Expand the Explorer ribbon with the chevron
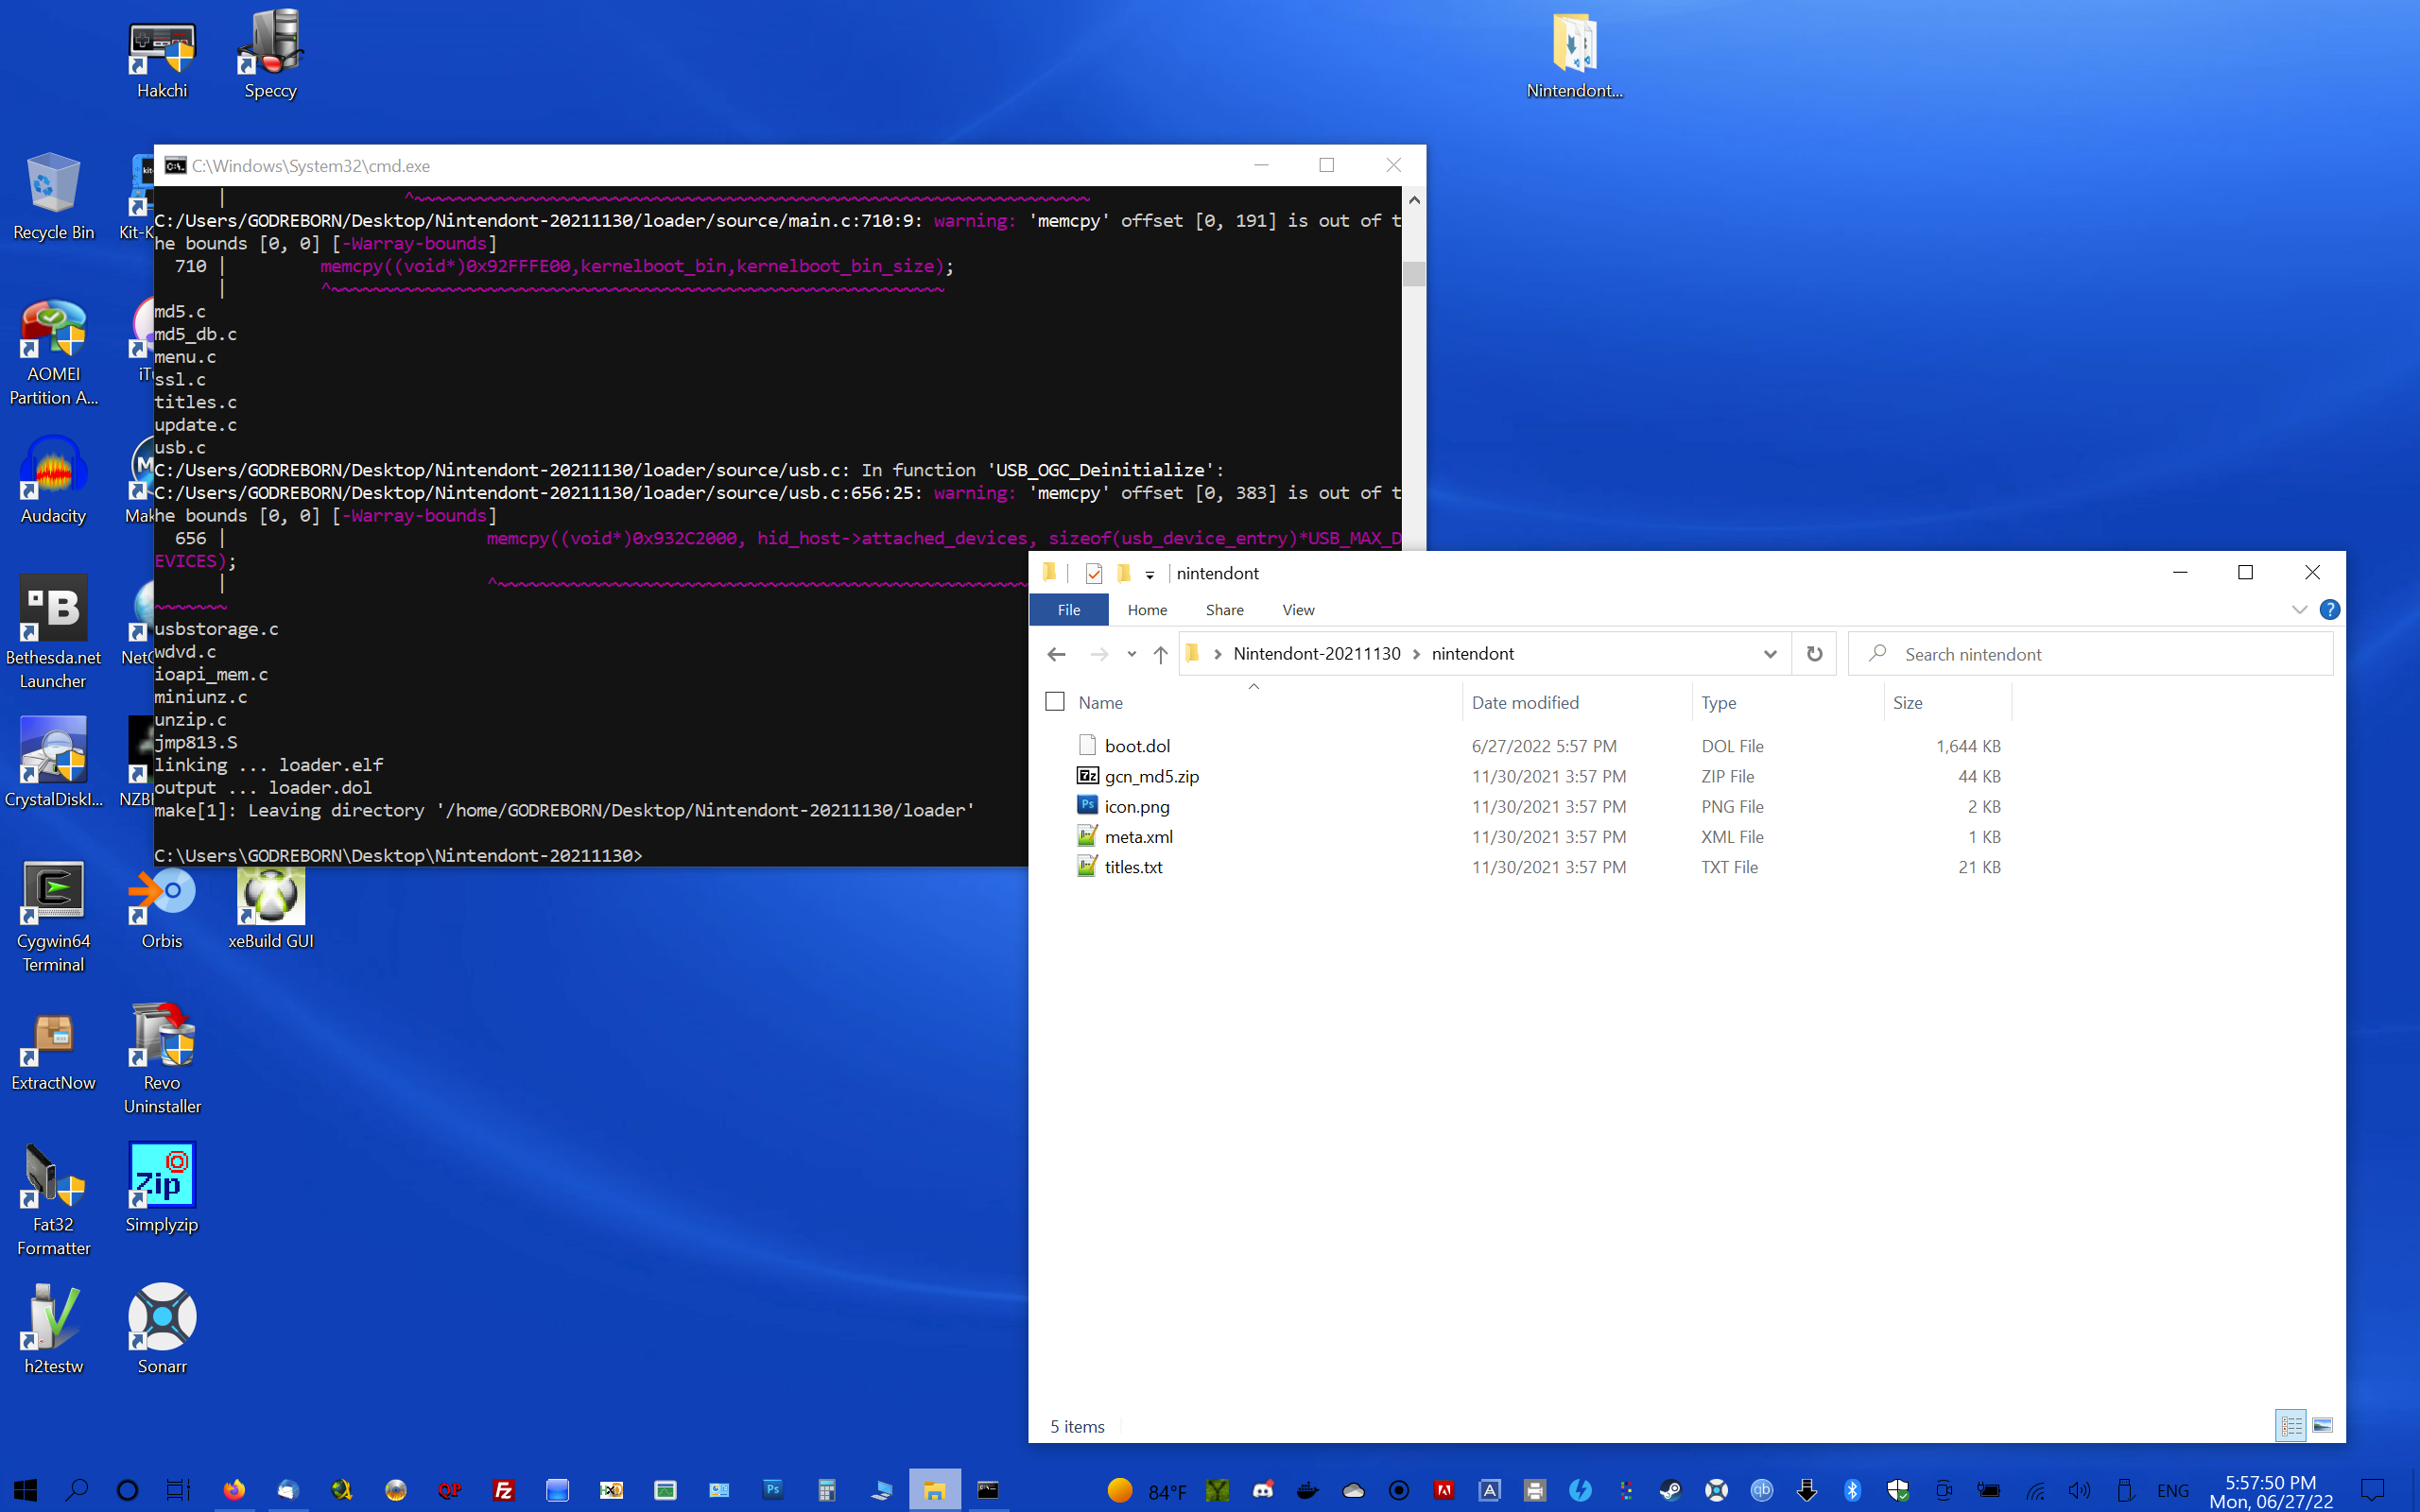The image size is (2420, 1512). (x=2299, y=610)
